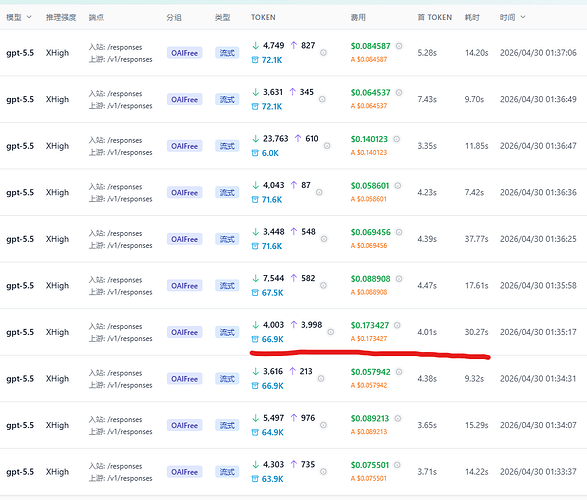The height and width of the screenshot is (500, 587).
Task: Open cost info icon beside $0.058601
Action: (x=398, y=186)
